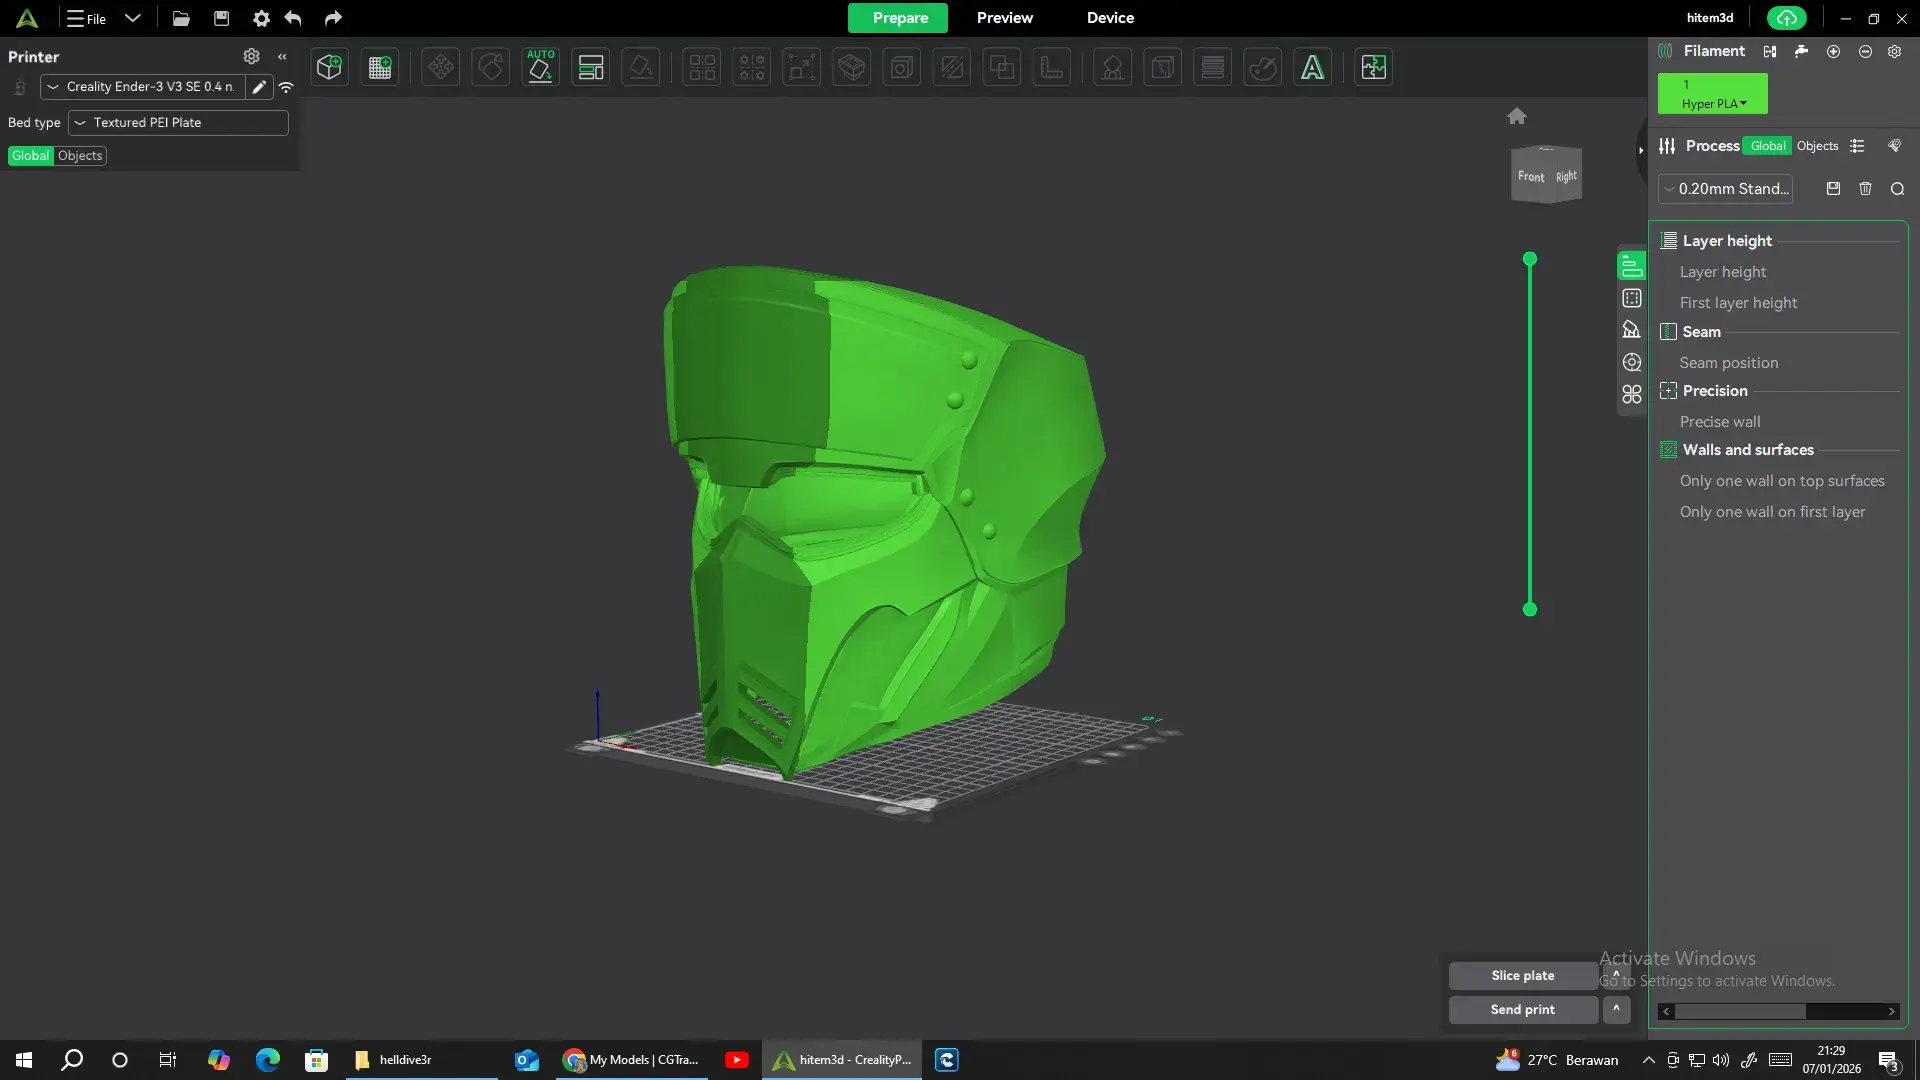This screenshot has height=1080, width=1920.
Task: Select the Scale tool icon
Action: click(x=801, y=67)
